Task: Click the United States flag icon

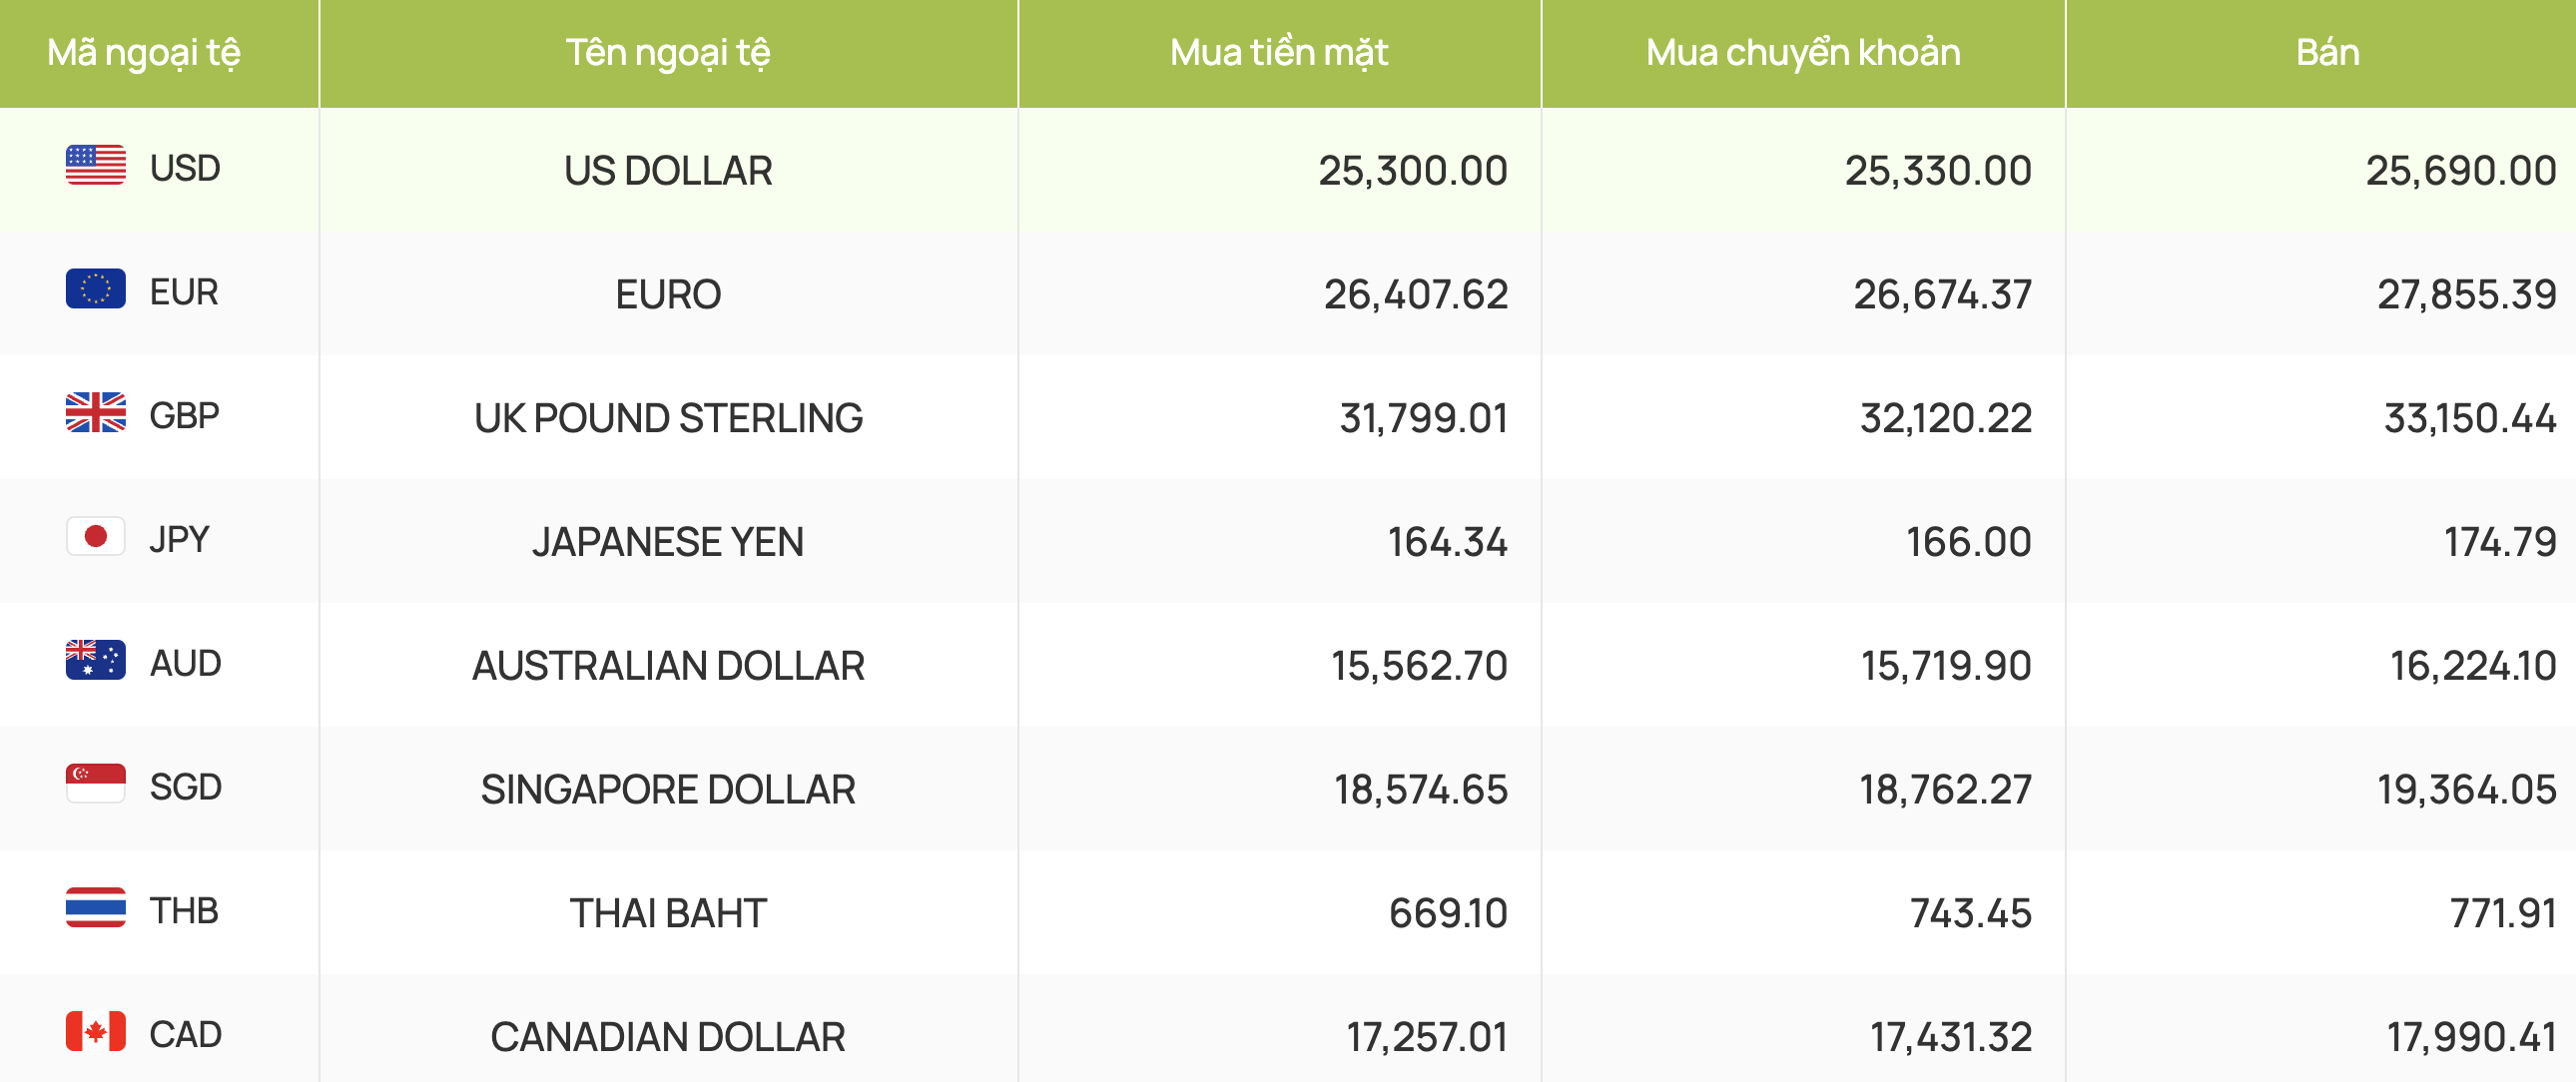Action: tap(96, 165)
